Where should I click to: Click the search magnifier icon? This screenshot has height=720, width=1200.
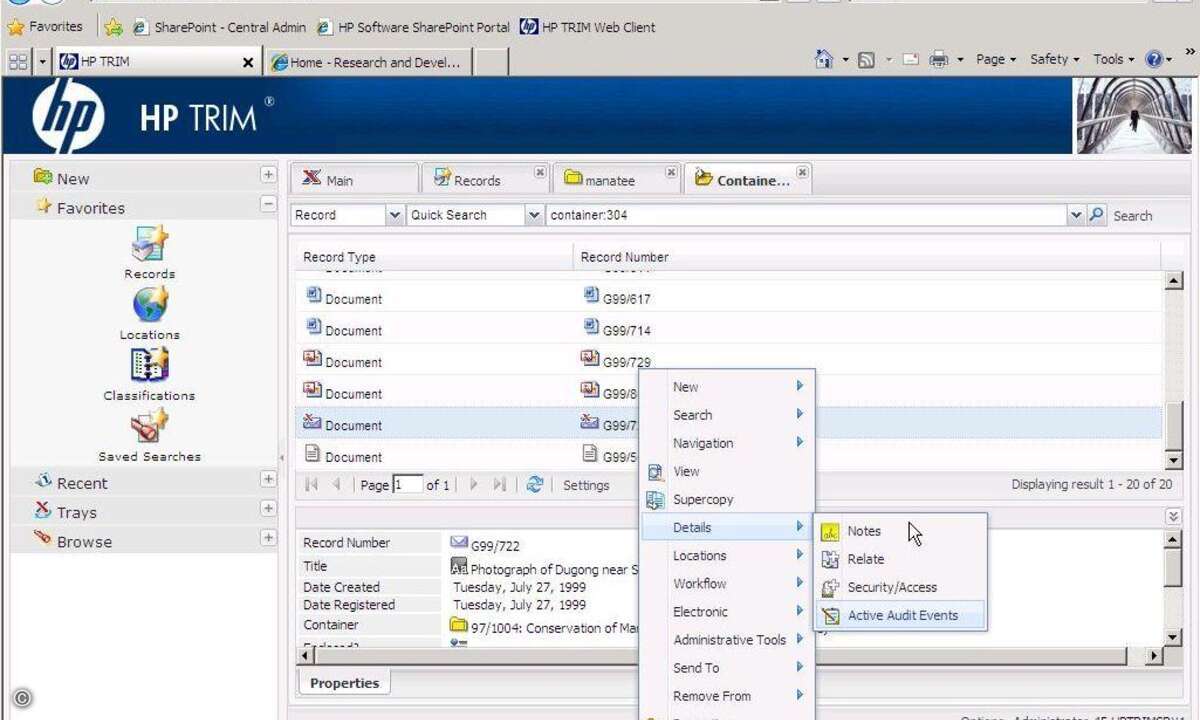pyautogui.click(x=1096, y=215)
